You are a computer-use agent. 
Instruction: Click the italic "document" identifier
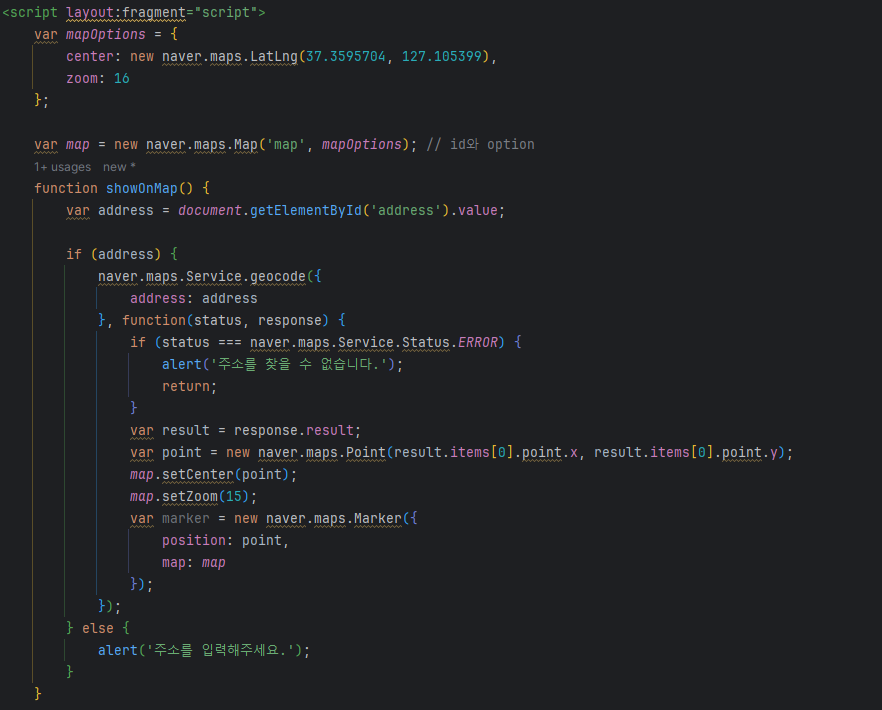[x=210, y=210]
